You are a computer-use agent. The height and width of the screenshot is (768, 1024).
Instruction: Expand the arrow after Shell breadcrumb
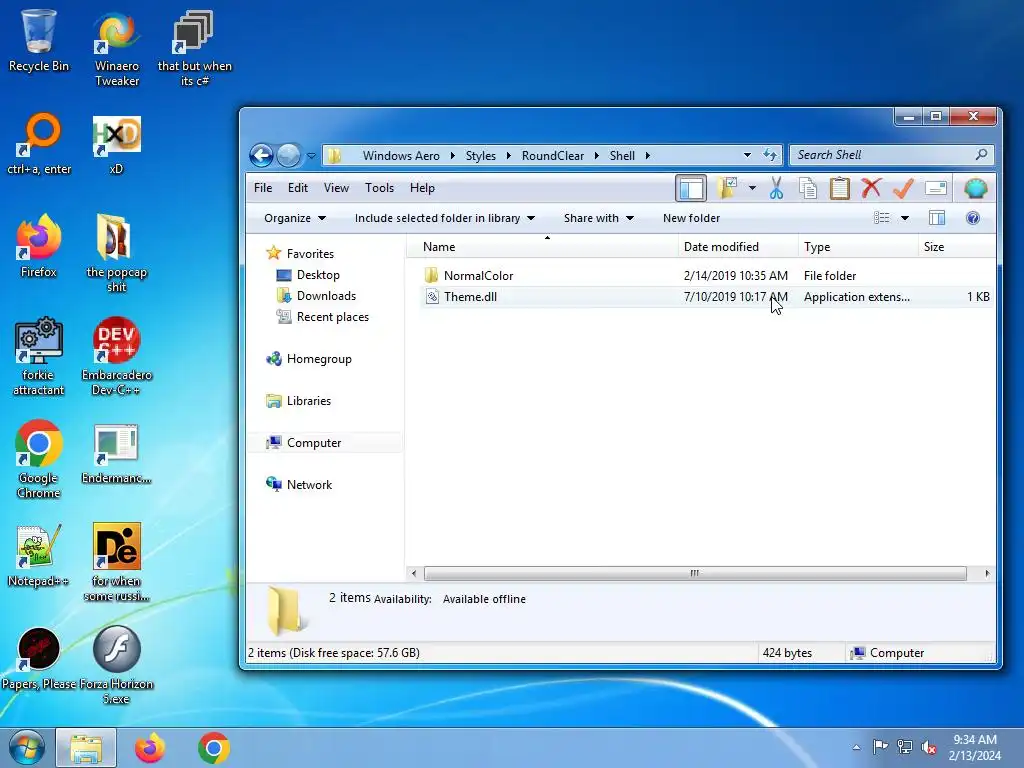(647, 155)
